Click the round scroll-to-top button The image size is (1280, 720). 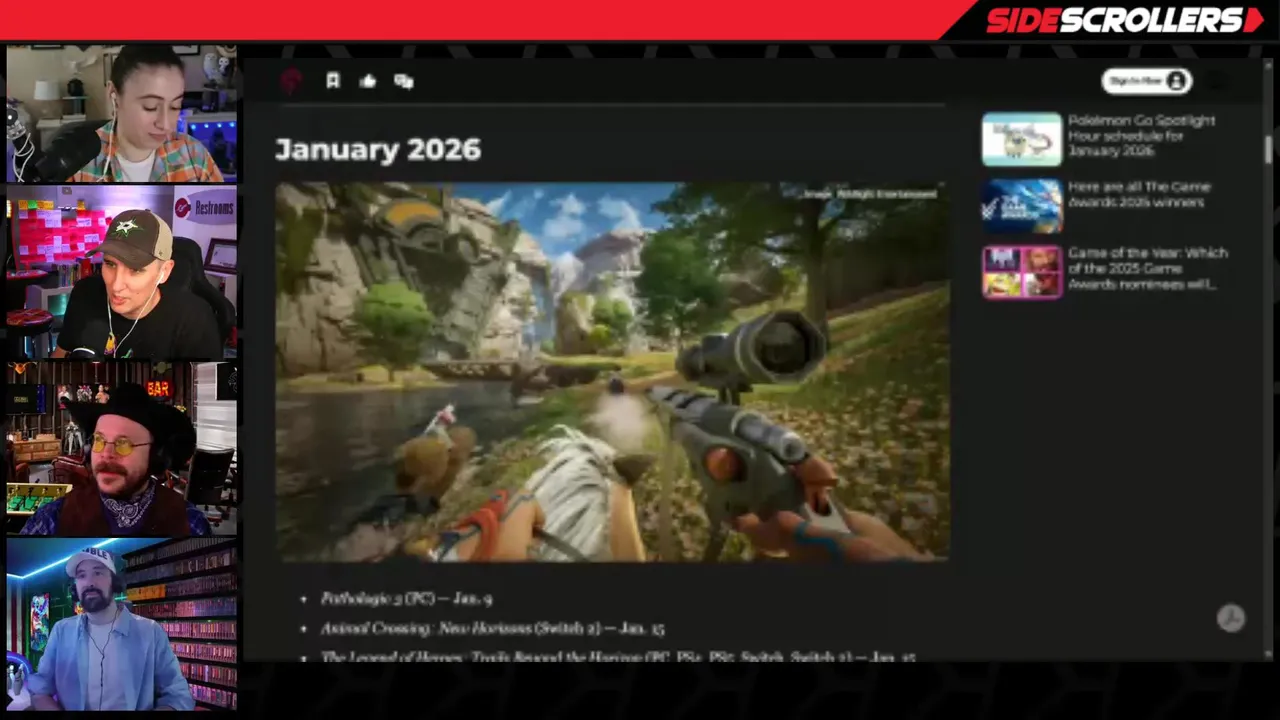[1231, 618]
